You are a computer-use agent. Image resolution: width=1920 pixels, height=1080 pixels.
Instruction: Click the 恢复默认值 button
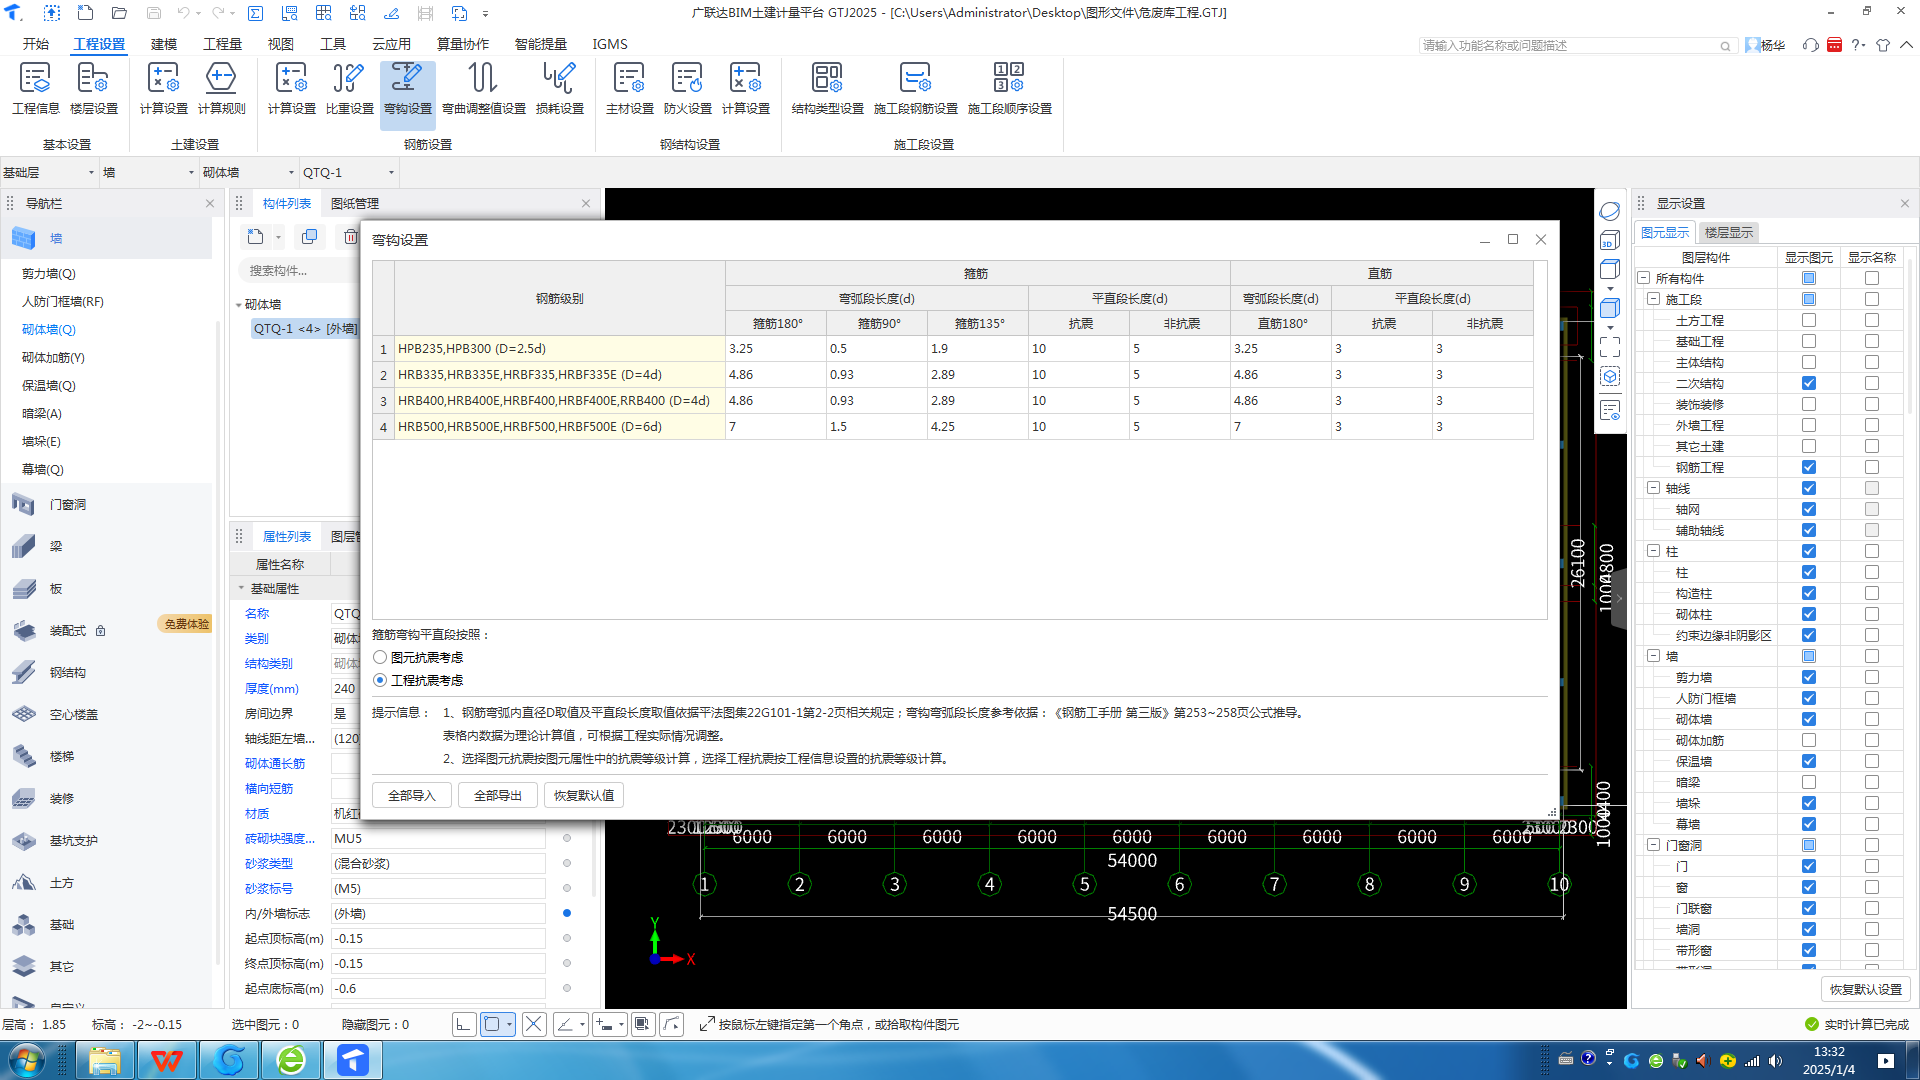coord(584,795)
